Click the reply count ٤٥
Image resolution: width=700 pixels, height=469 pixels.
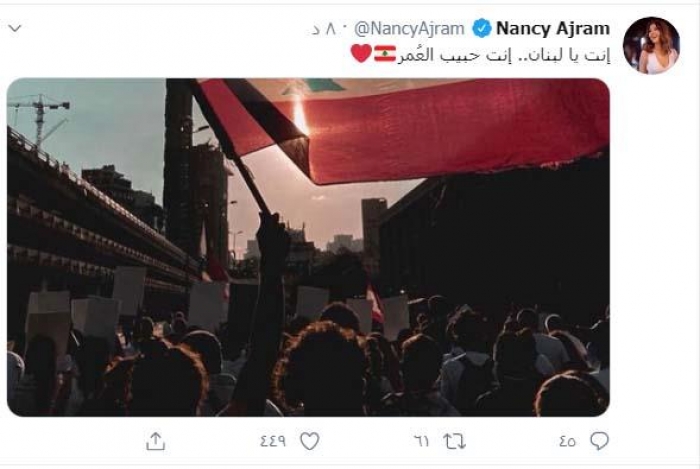pos(567,441)
